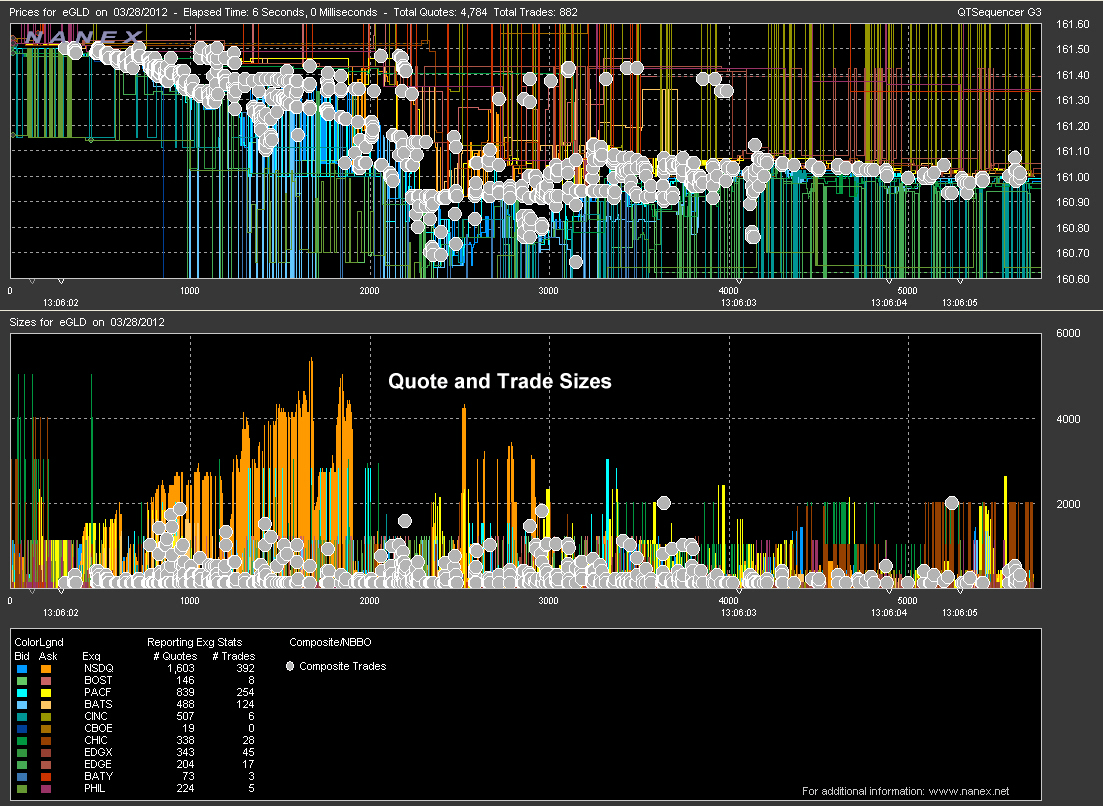Click the 6000 size axis label
This screenshot has width=1103, height=806.
[1069, 333]
